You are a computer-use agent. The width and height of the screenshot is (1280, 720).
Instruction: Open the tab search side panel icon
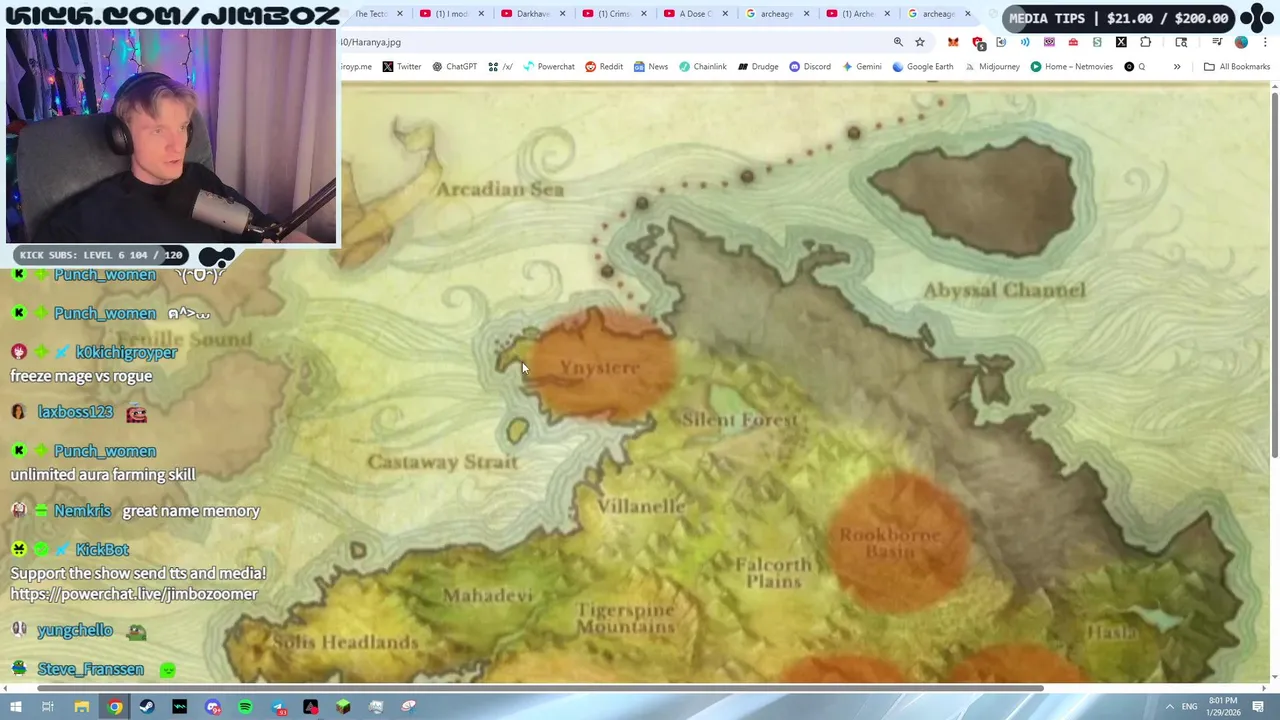tap(1181, 42)
